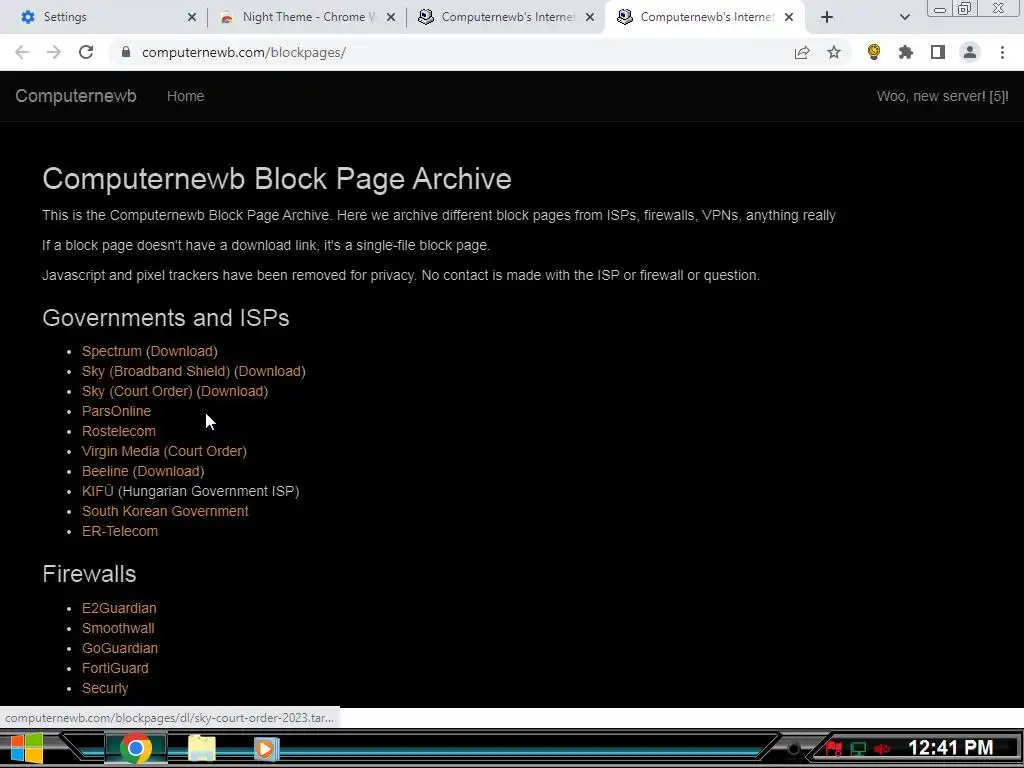Click the Governments and ISPs heading
Viewport: 1024px width, 768px height.
166,317
